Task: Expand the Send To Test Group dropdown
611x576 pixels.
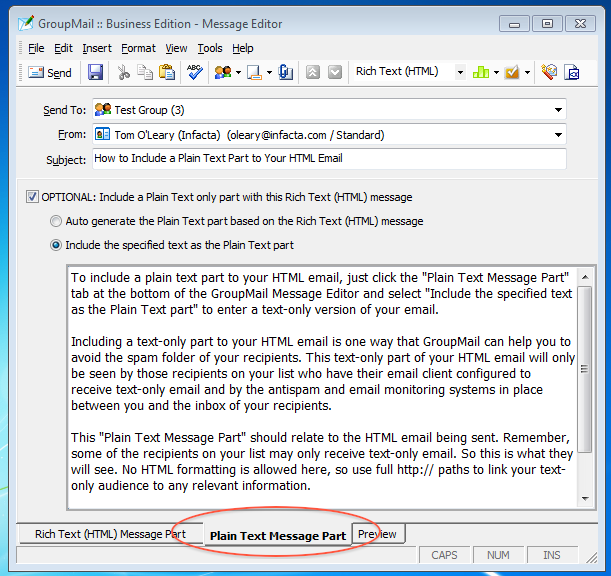Action: (558, 110)
